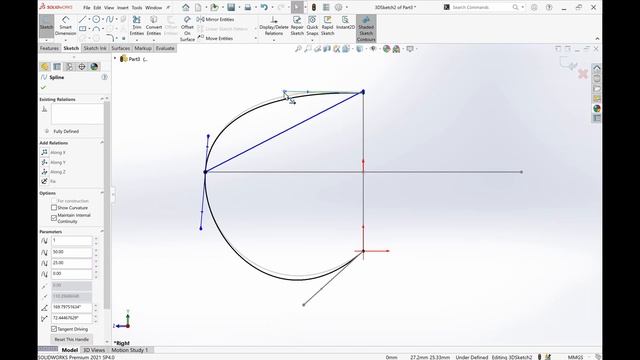The image size is (640, 360).
Task: Open DimXpertManager tab icon
Action: tap(82, 67)
